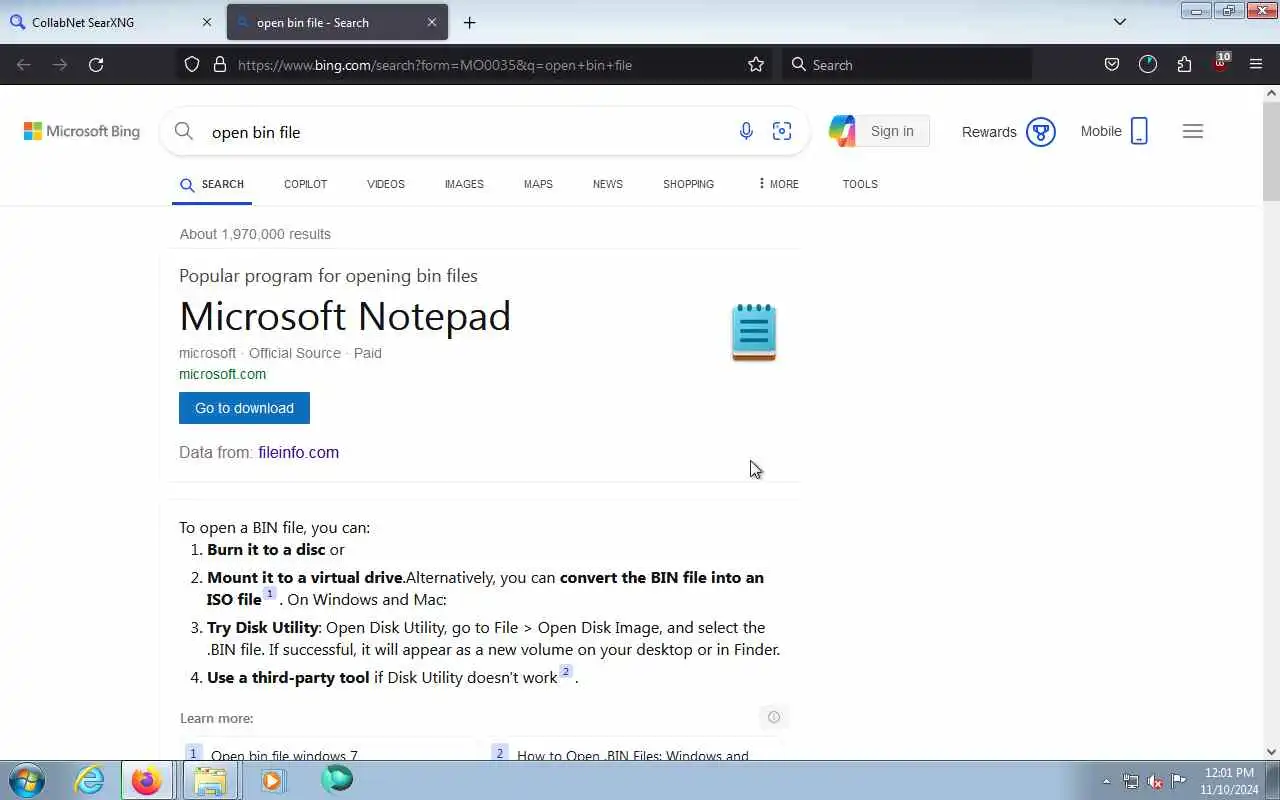Click the Mobile phone icon
This screenshot has height=800, width=1280.
[1139, 131]
